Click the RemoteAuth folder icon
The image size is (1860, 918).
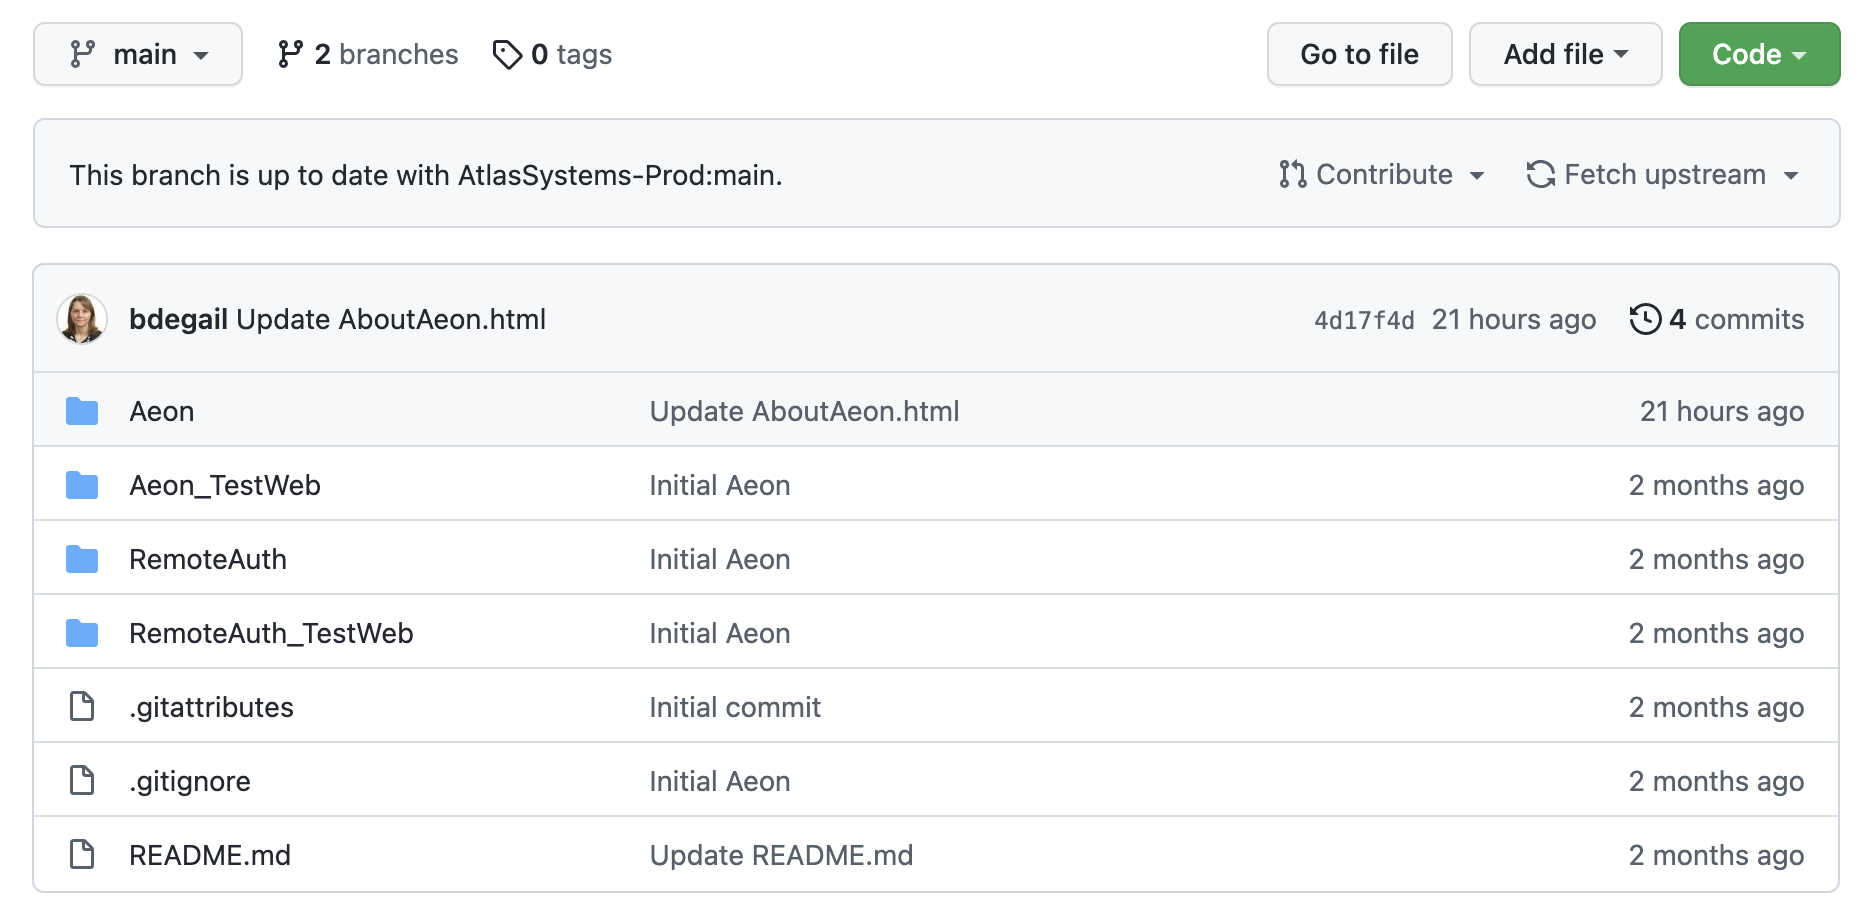82,558
